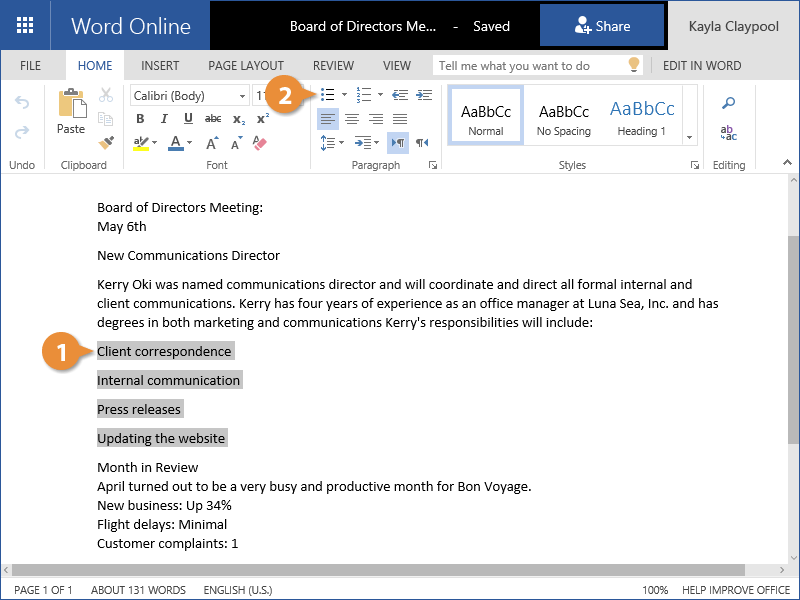This screenshot has height=600, width=800.
Task: Open the line spacing dropdown
Action: point(333,143)
